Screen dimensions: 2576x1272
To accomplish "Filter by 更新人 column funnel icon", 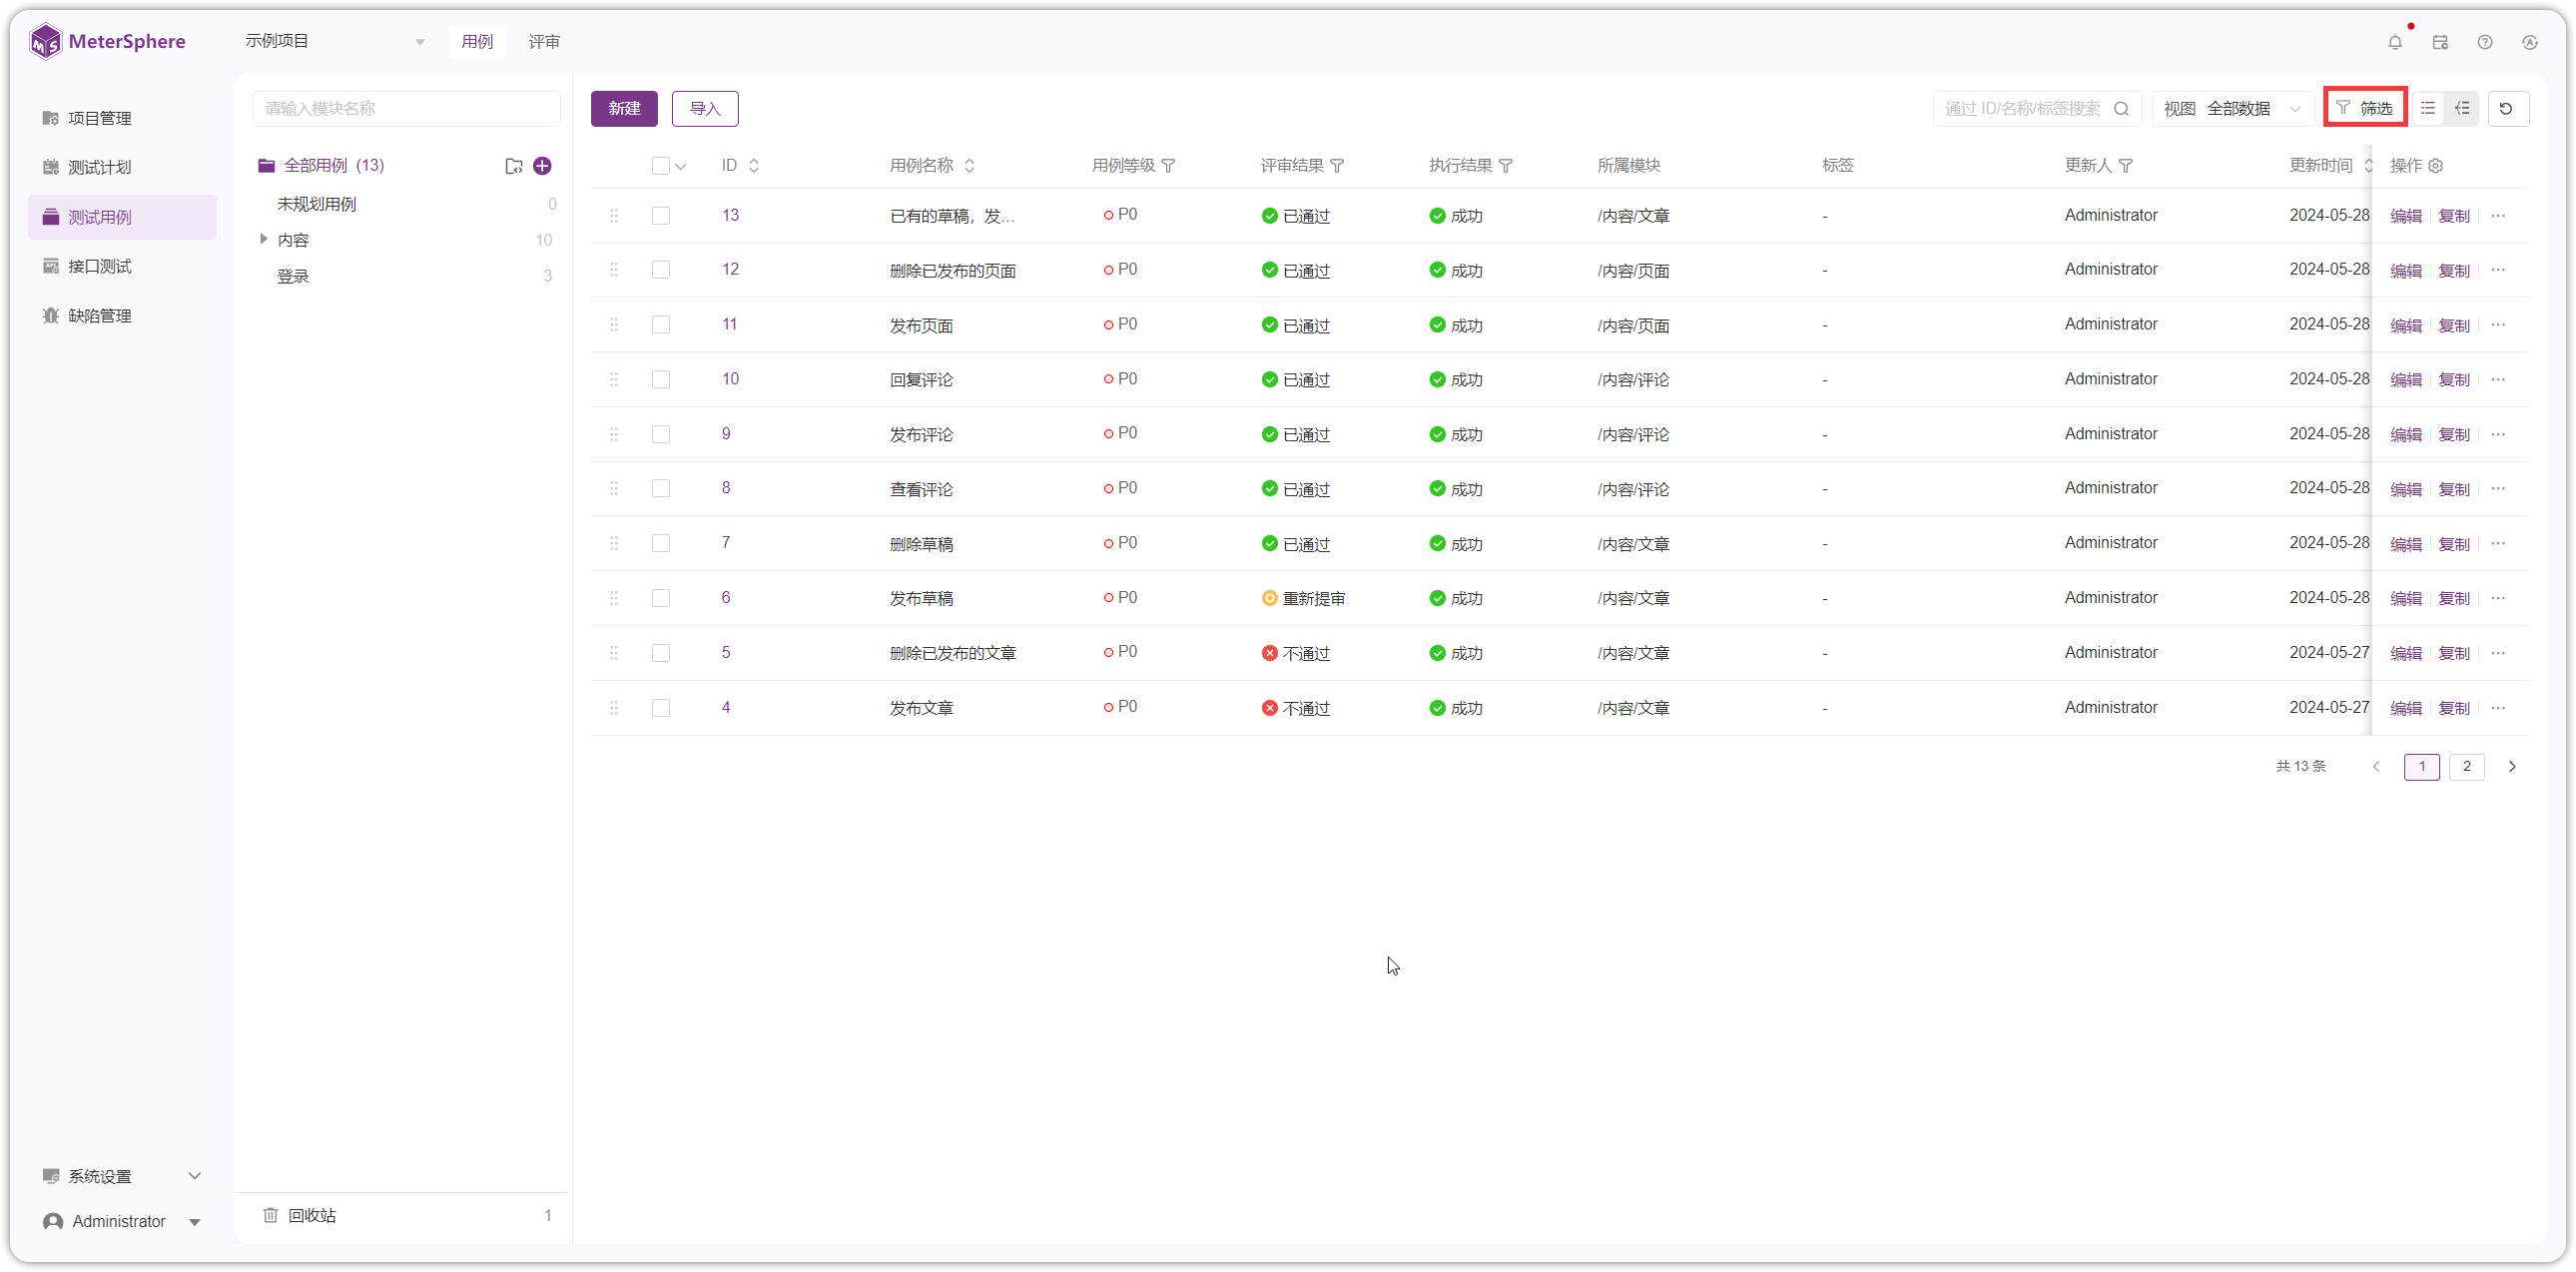I will pyautogui.click(x=2126, y=166).
